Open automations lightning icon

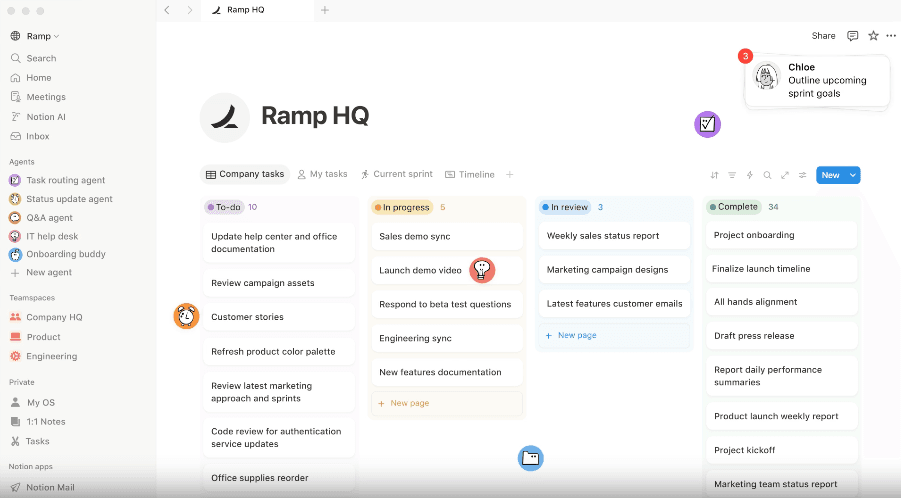click(x=749, y=175)
